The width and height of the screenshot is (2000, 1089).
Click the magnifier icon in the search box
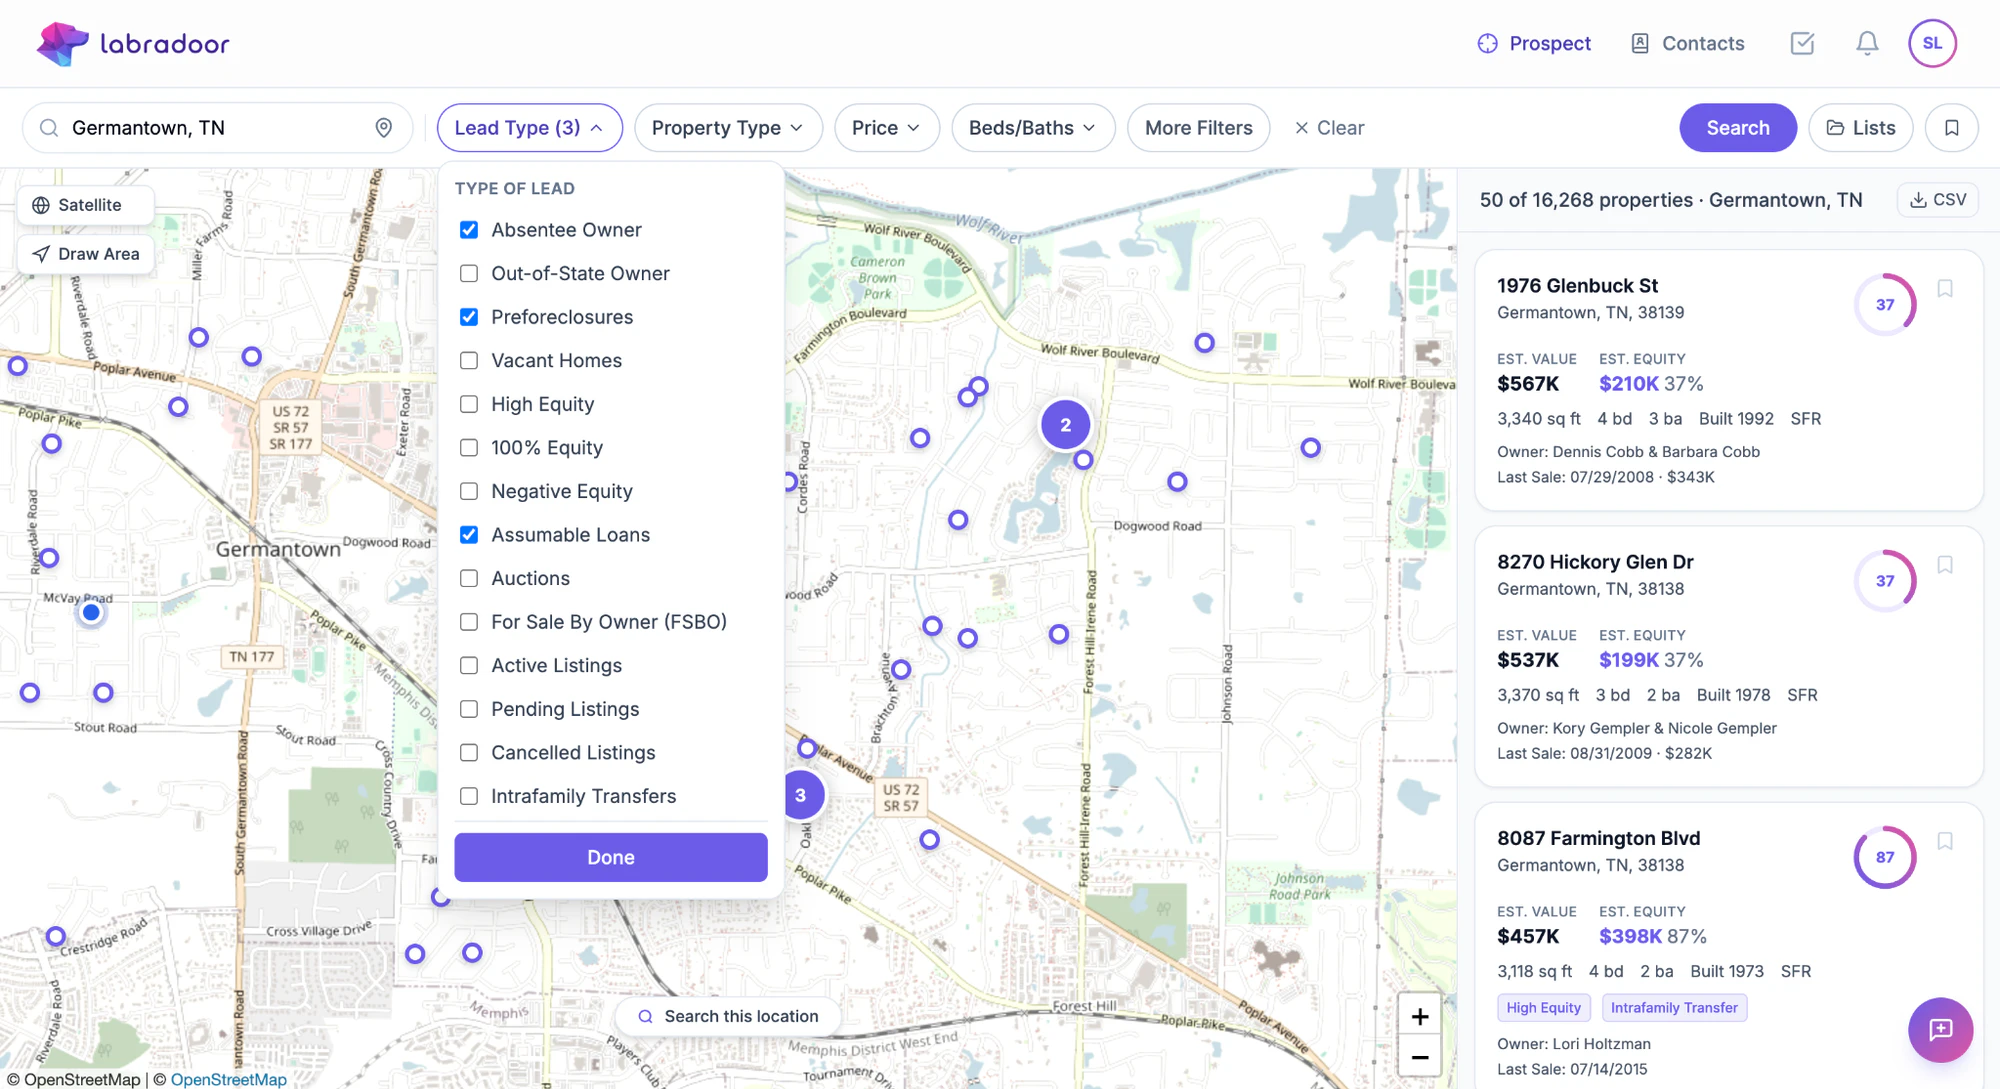pyautogui.click(x=48, y=128)
